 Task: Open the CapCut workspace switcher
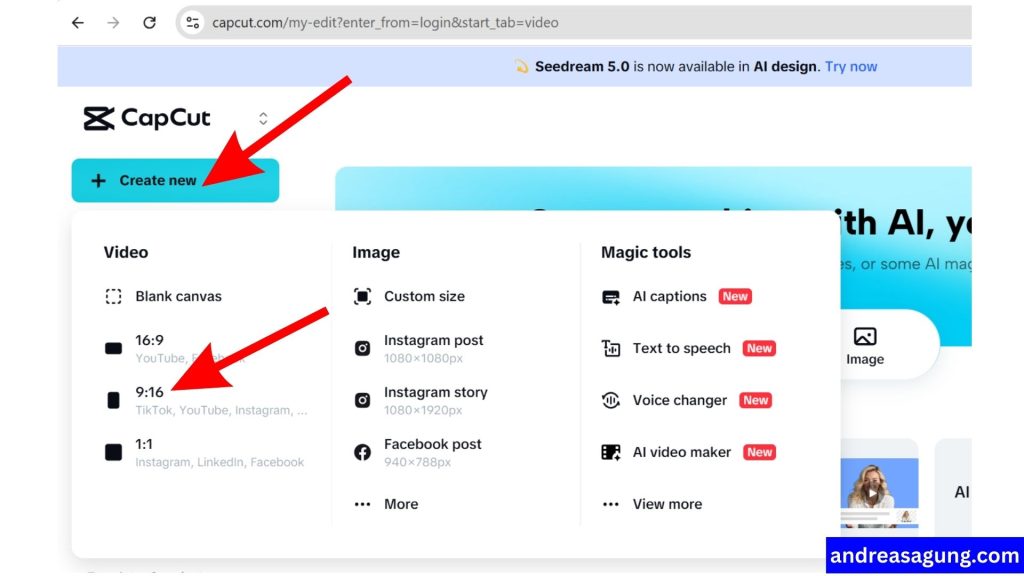pos(262,117)
